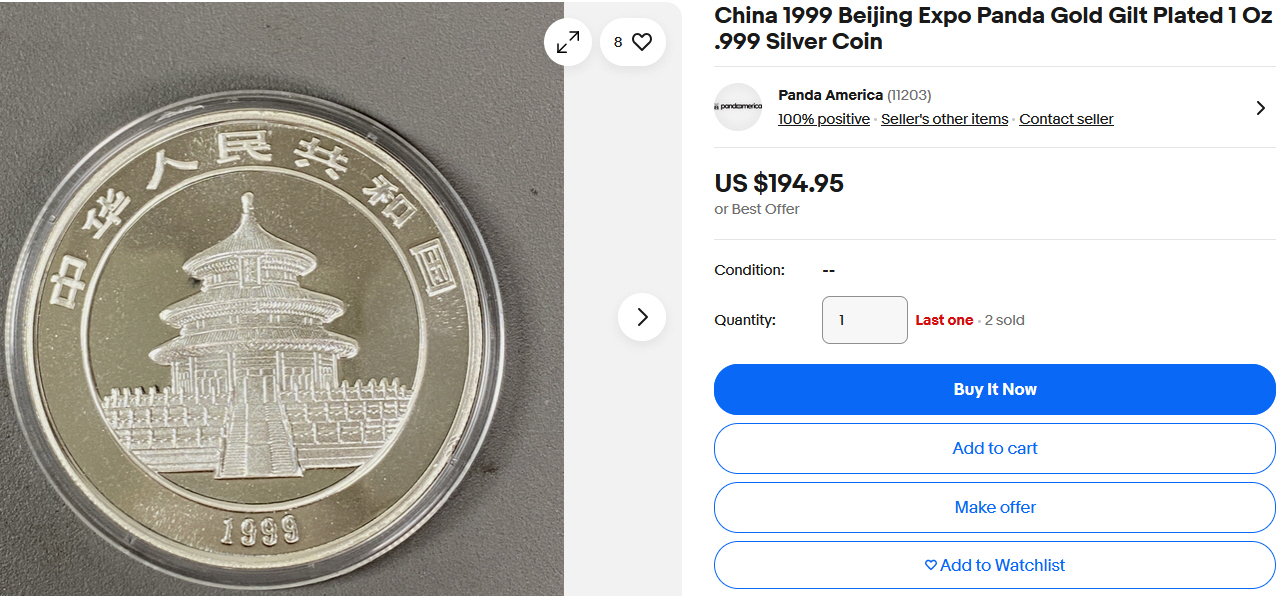Add the coin to your Watchlist
Viewport: 1286px width, 596px height.
point(994,565)
